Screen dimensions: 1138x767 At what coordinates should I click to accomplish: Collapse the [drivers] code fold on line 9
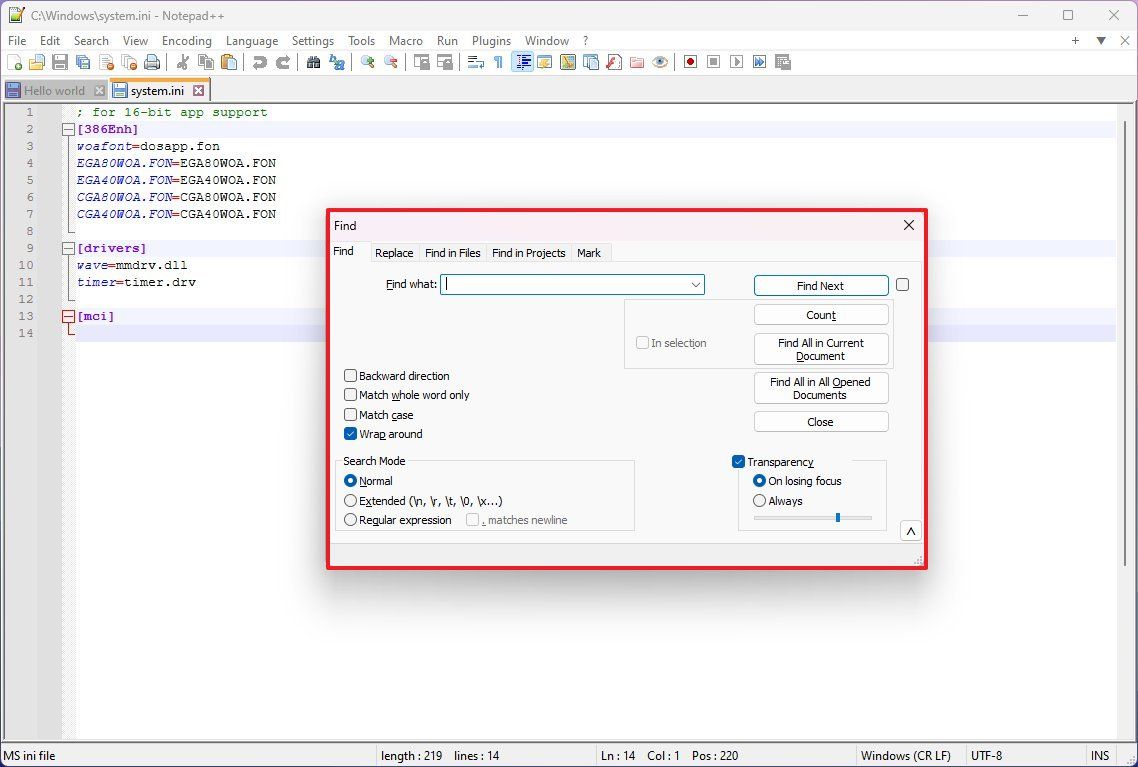tap(67, 247)
